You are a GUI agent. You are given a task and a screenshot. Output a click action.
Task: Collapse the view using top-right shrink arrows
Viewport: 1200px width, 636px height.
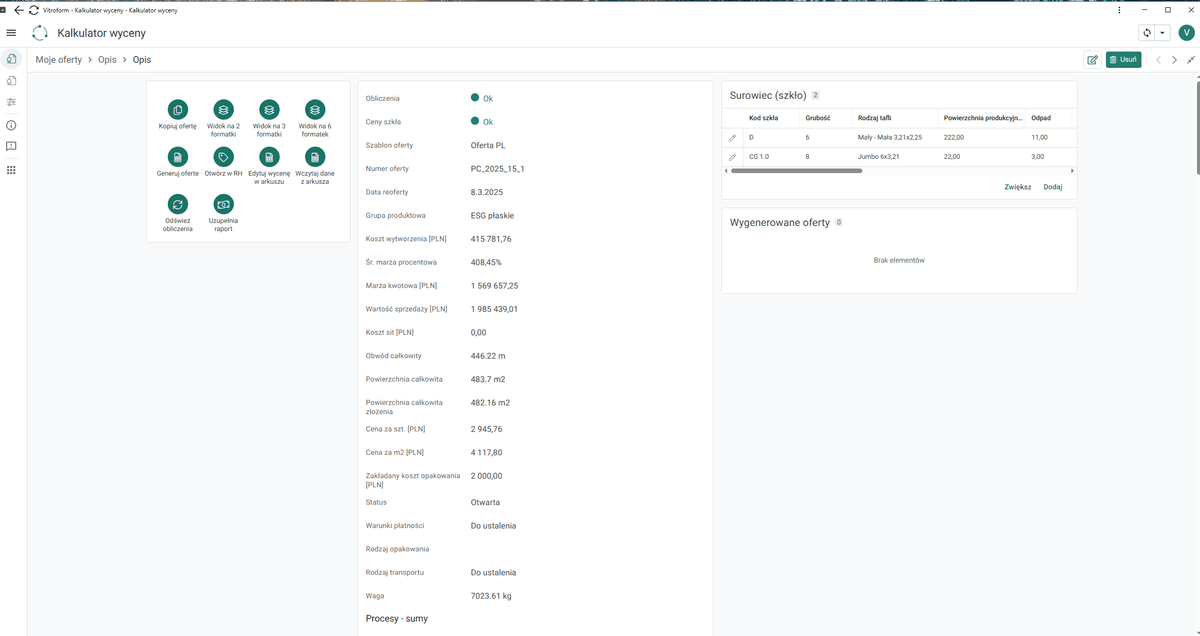[1191, 60]
